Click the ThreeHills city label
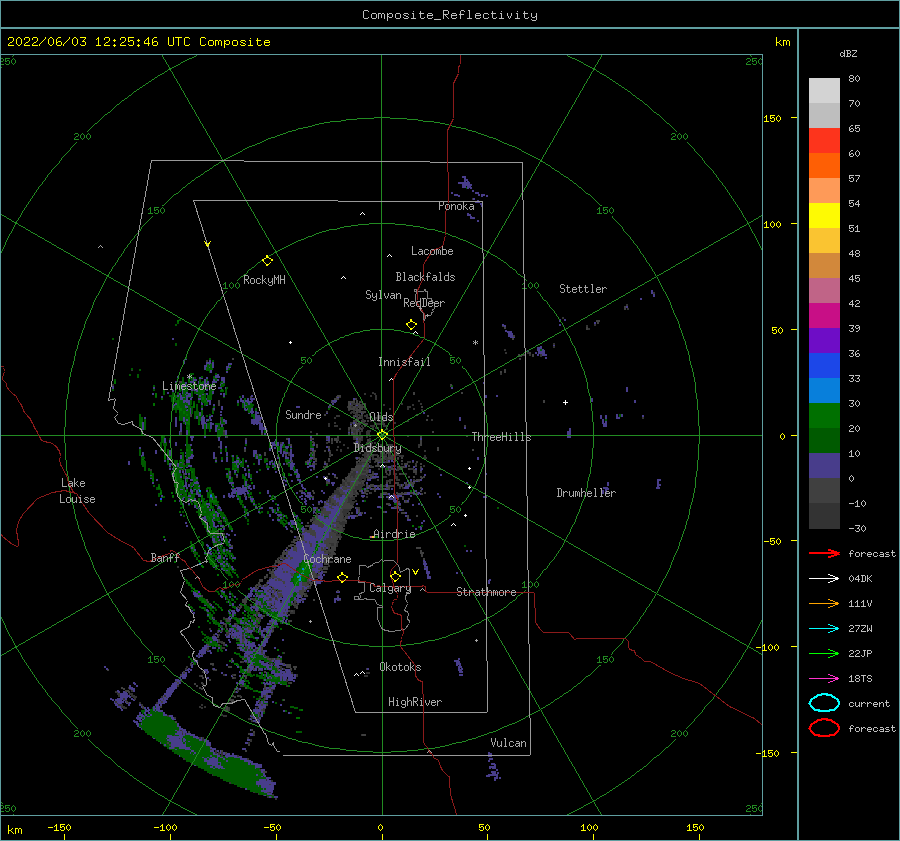Viewport: 900px width, 841px height. (x=502, y=437)
